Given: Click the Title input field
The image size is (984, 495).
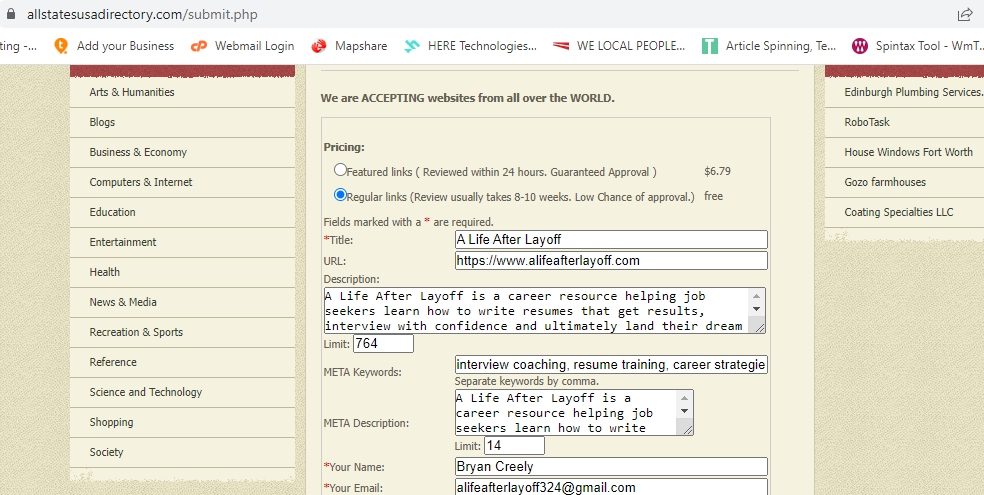Looking at the screenshot, I should (x=611, y=240).
